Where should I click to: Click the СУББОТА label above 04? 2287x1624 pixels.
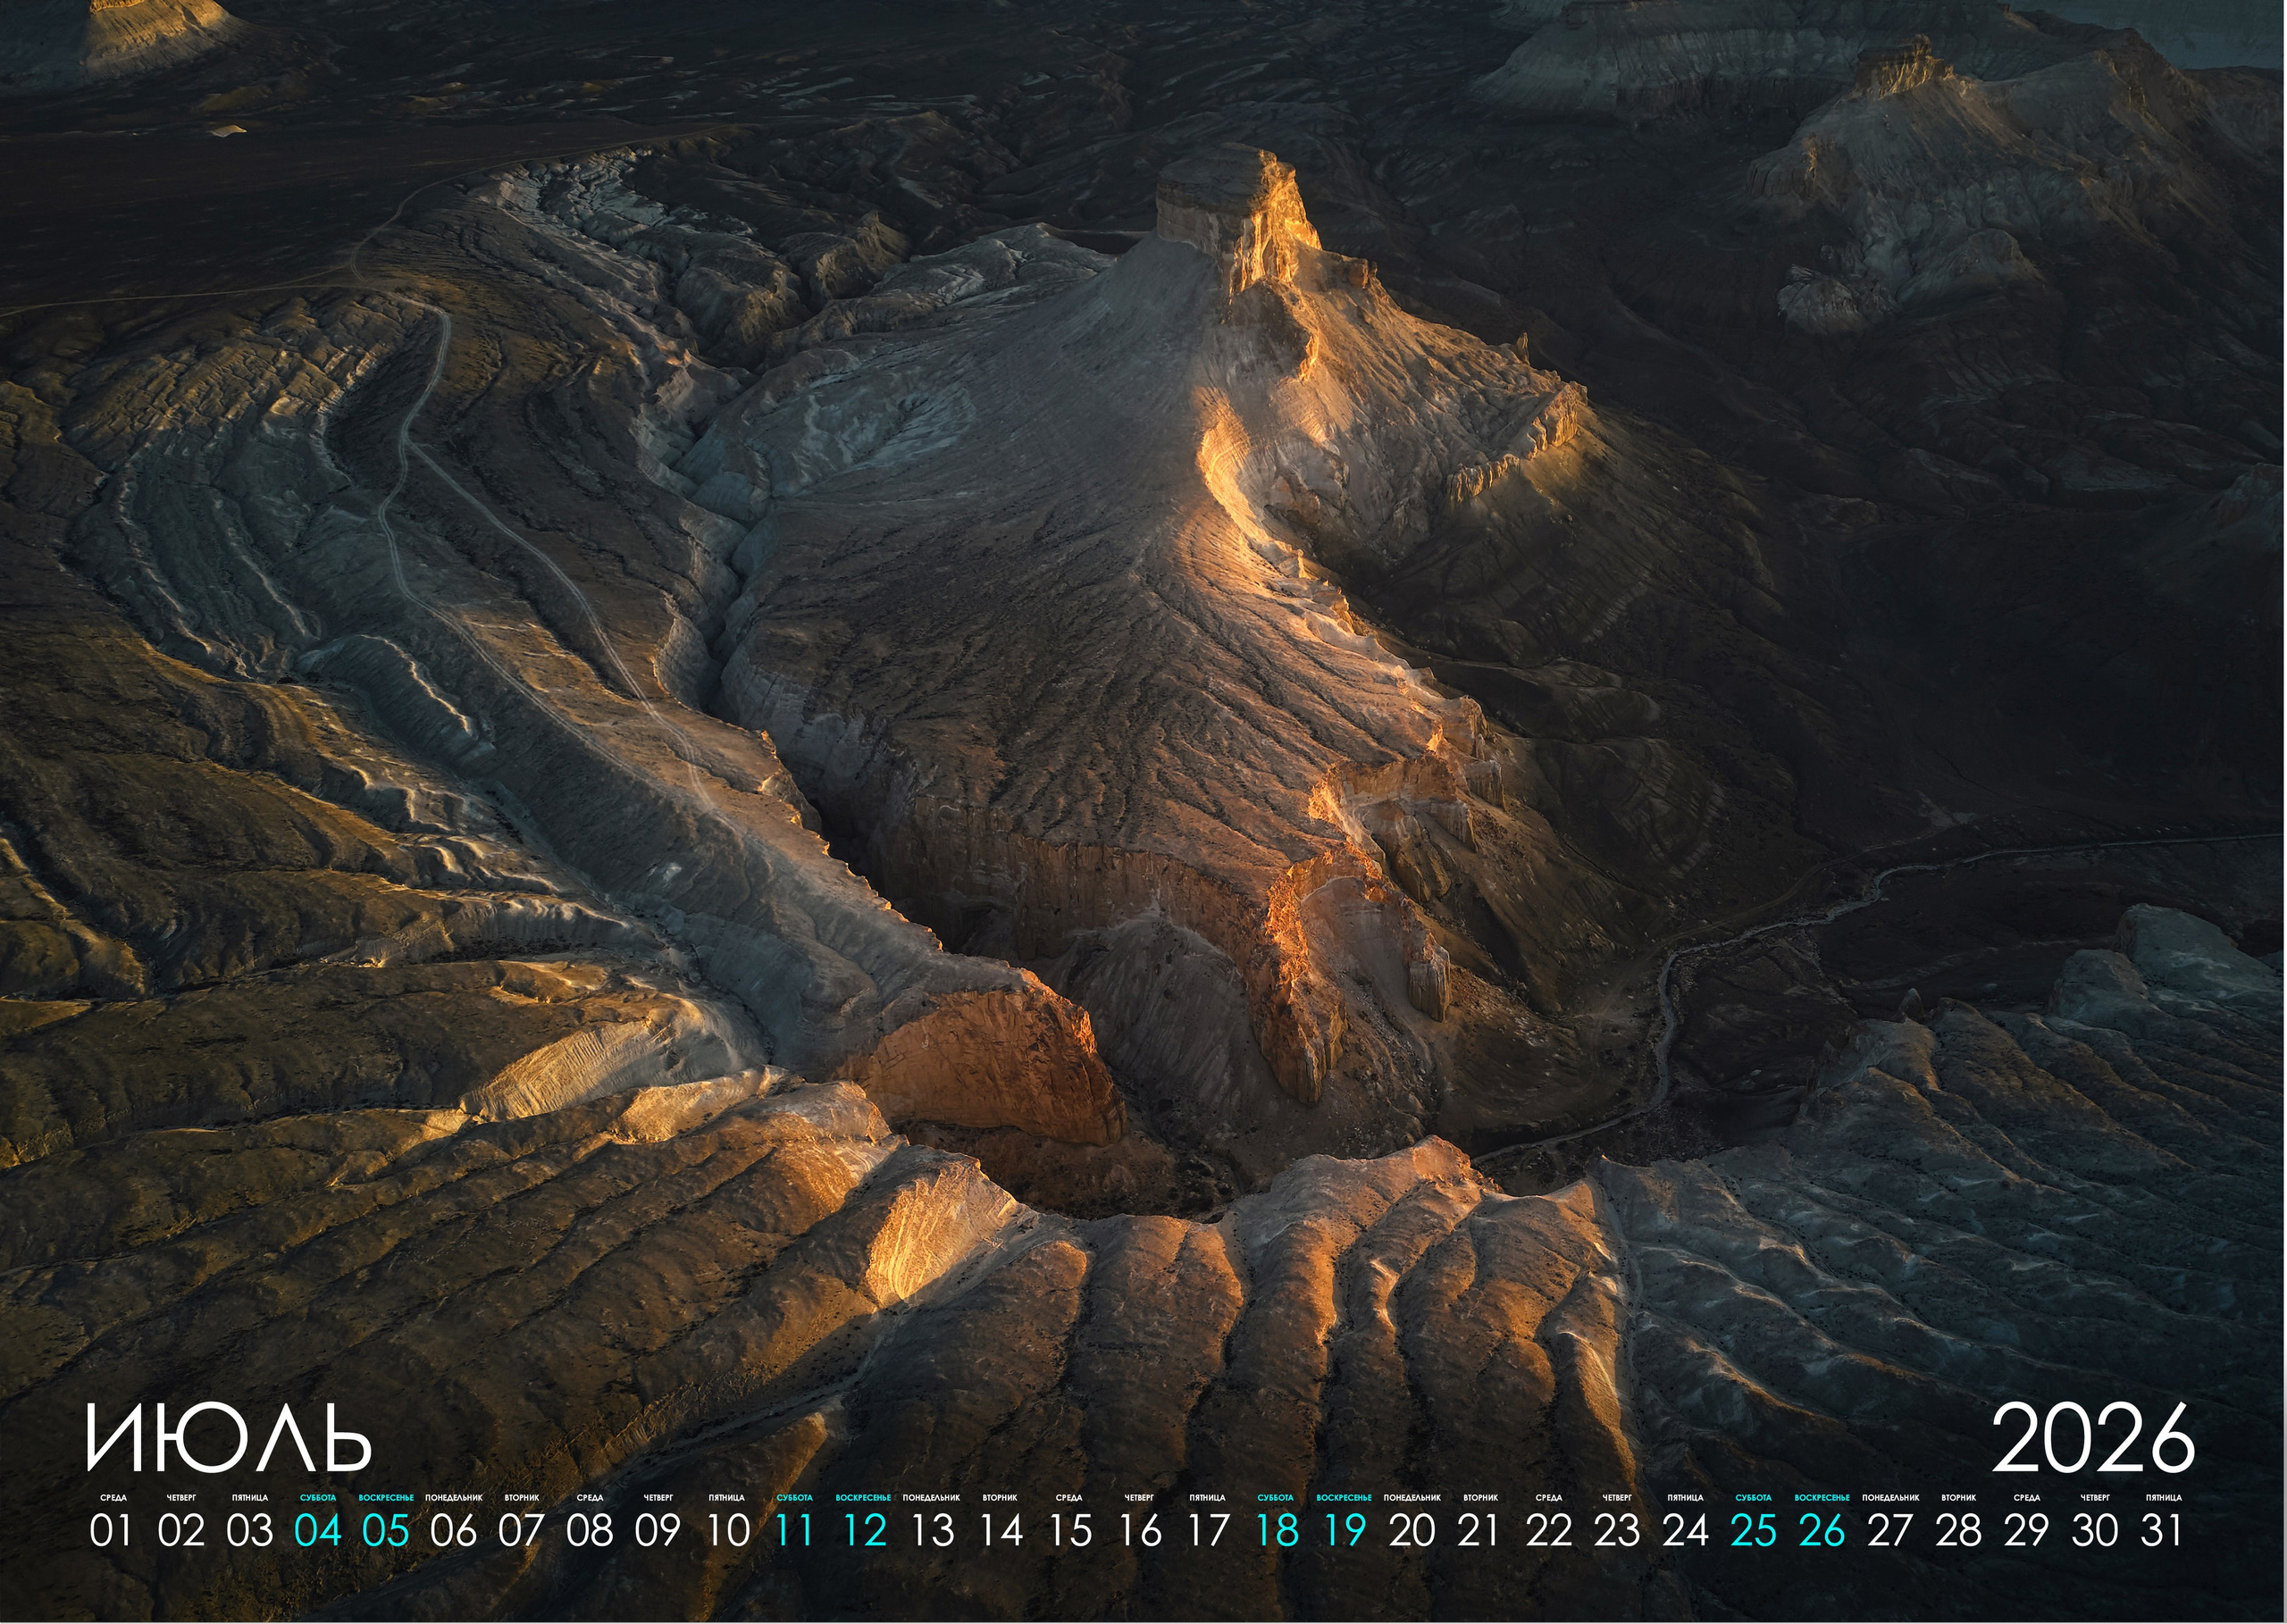click(317, 1498)
